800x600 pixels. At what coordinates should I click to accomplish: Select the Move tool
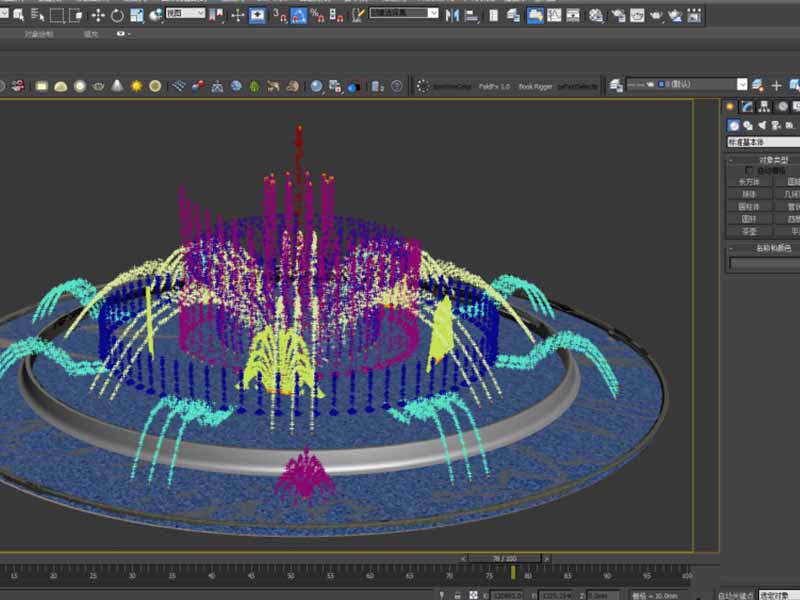[98, 12]
